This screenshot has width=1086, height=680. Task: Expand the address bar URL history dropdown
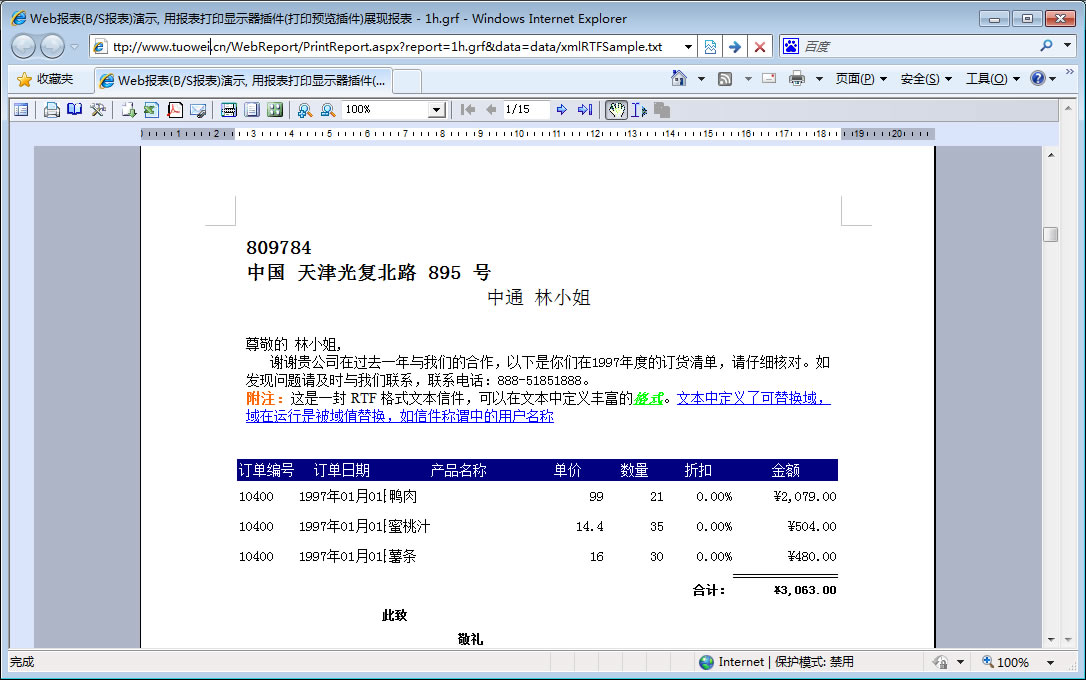[688, 47]
